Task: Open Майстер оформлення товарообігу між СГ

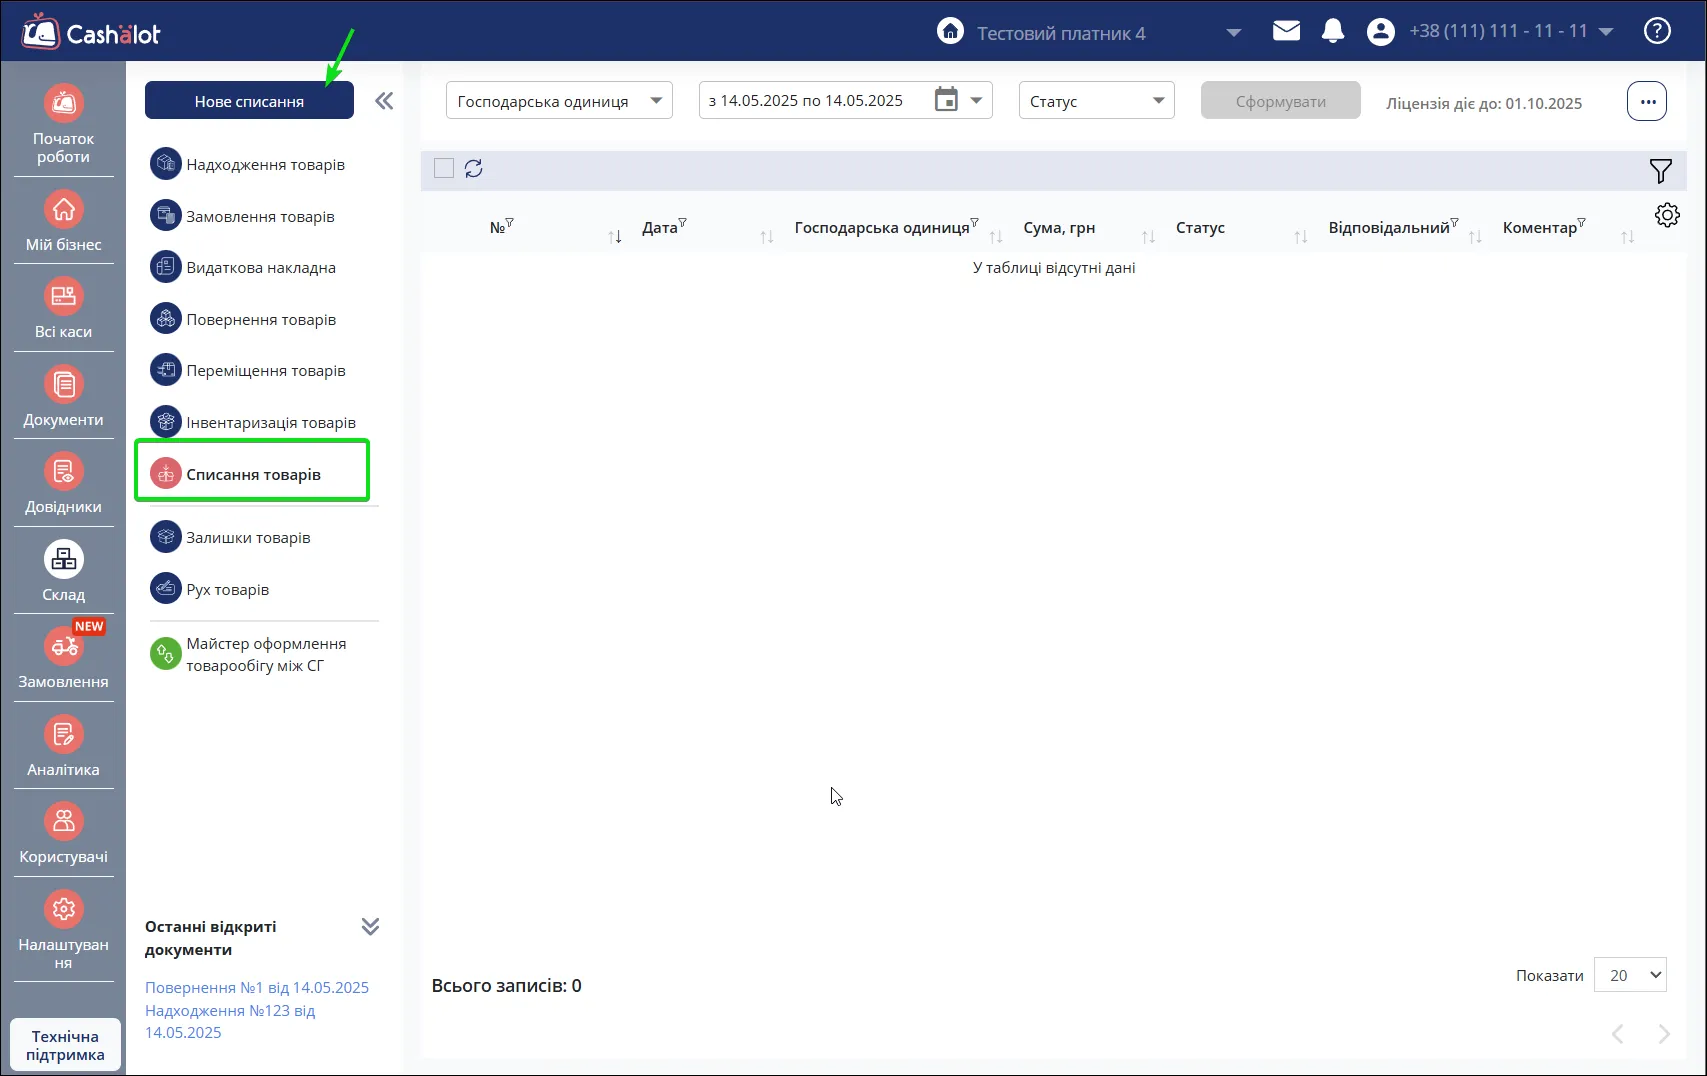Action: [x=248, y=654]
